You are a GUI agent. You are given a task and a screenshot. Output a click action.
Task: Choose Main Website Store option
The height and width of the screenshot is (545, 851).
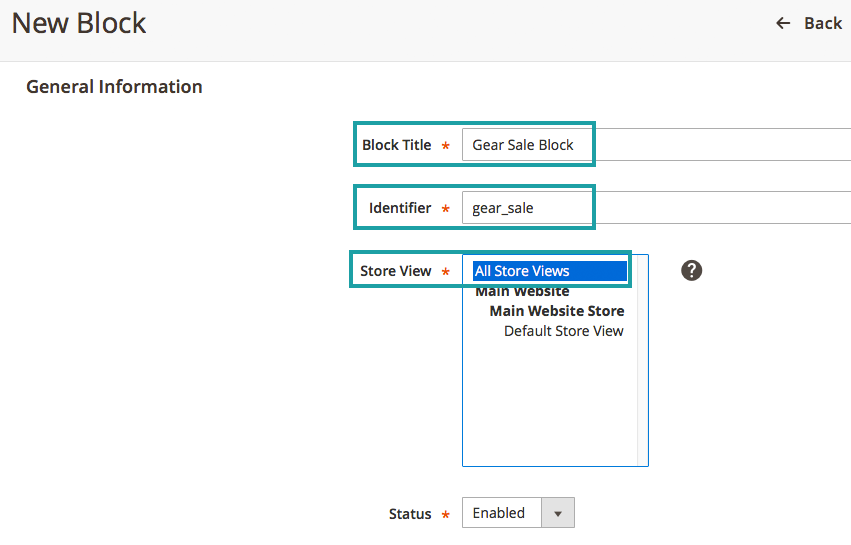pyautogui.click(x=556, y=311)
